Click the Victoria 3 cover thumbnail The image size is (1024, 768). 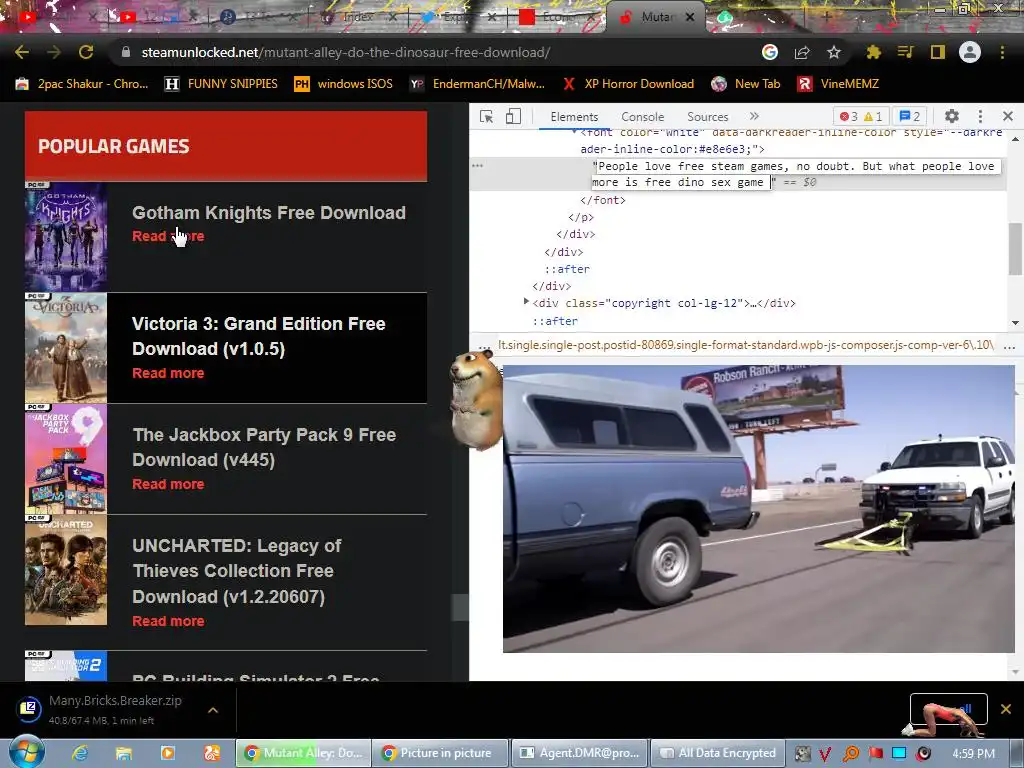tap(66, 348)
